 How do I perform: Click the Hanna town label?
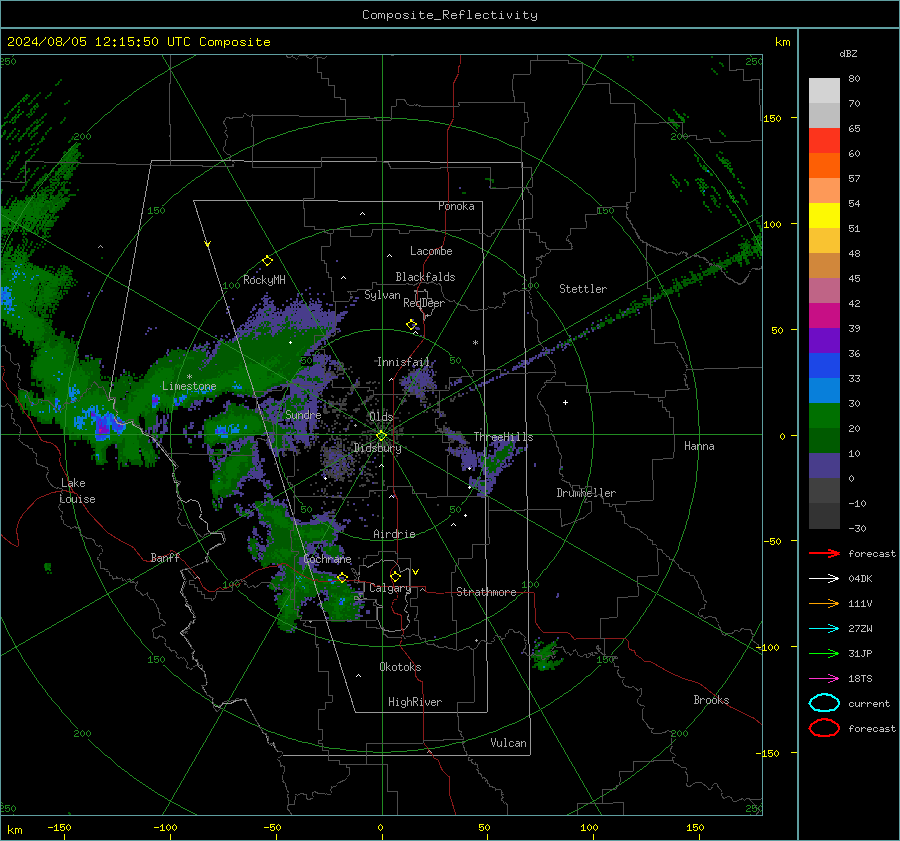[699, 446]
